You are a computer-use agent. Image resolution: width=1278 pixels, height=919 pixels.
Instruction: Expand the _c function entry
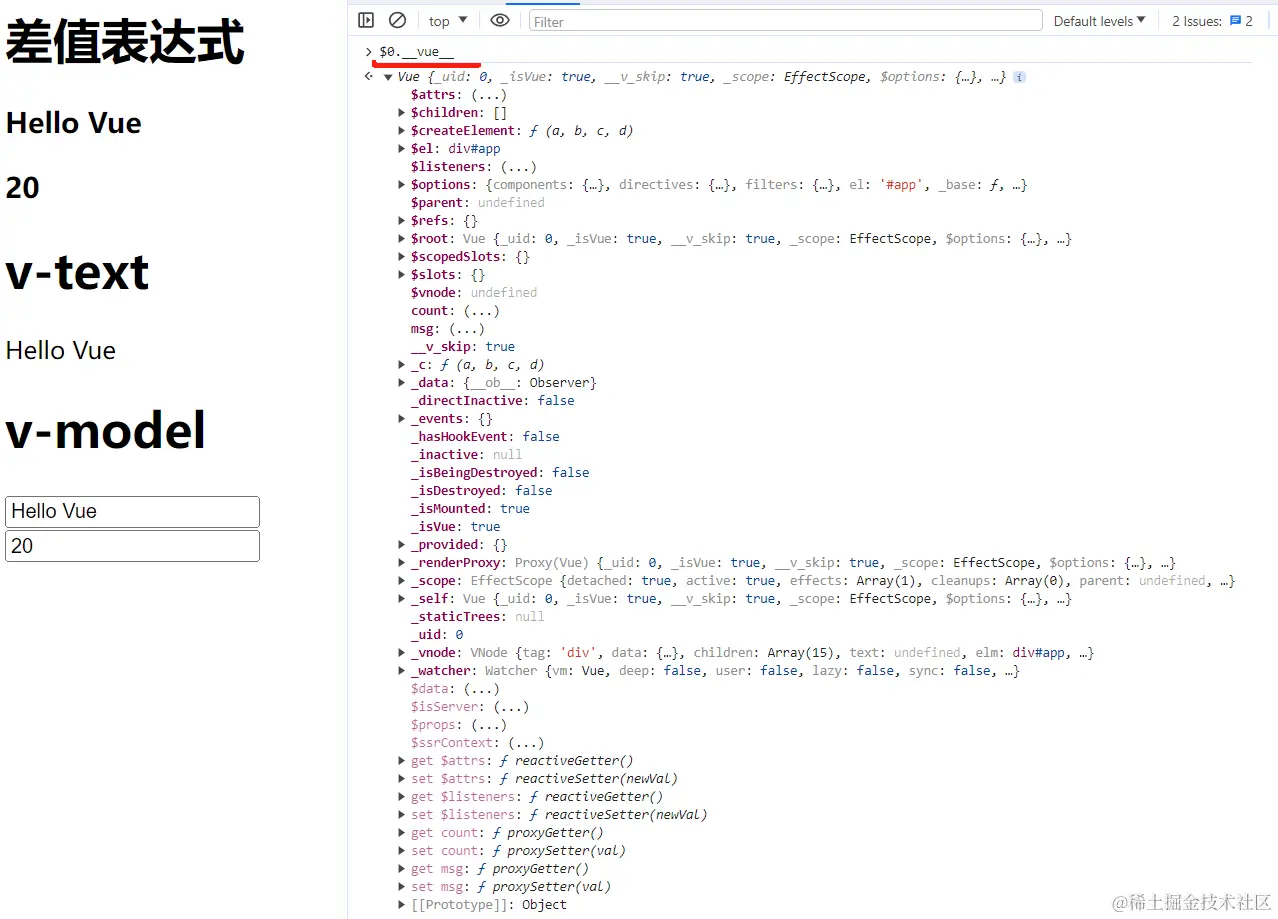point(402,365)
